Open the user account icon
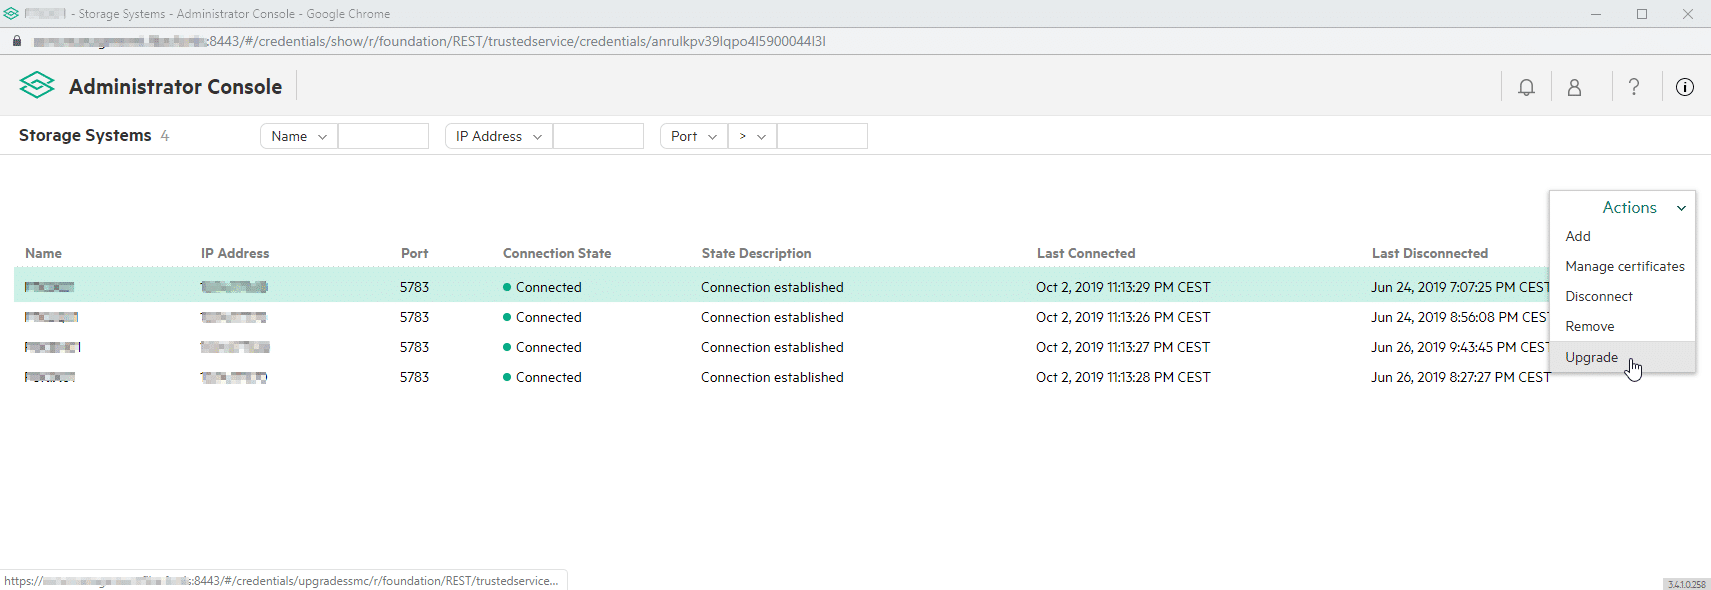 (1574, 87)
